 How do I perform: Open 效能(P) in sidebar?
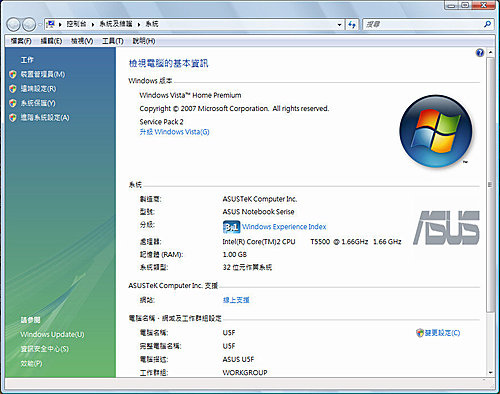(31, 363)
